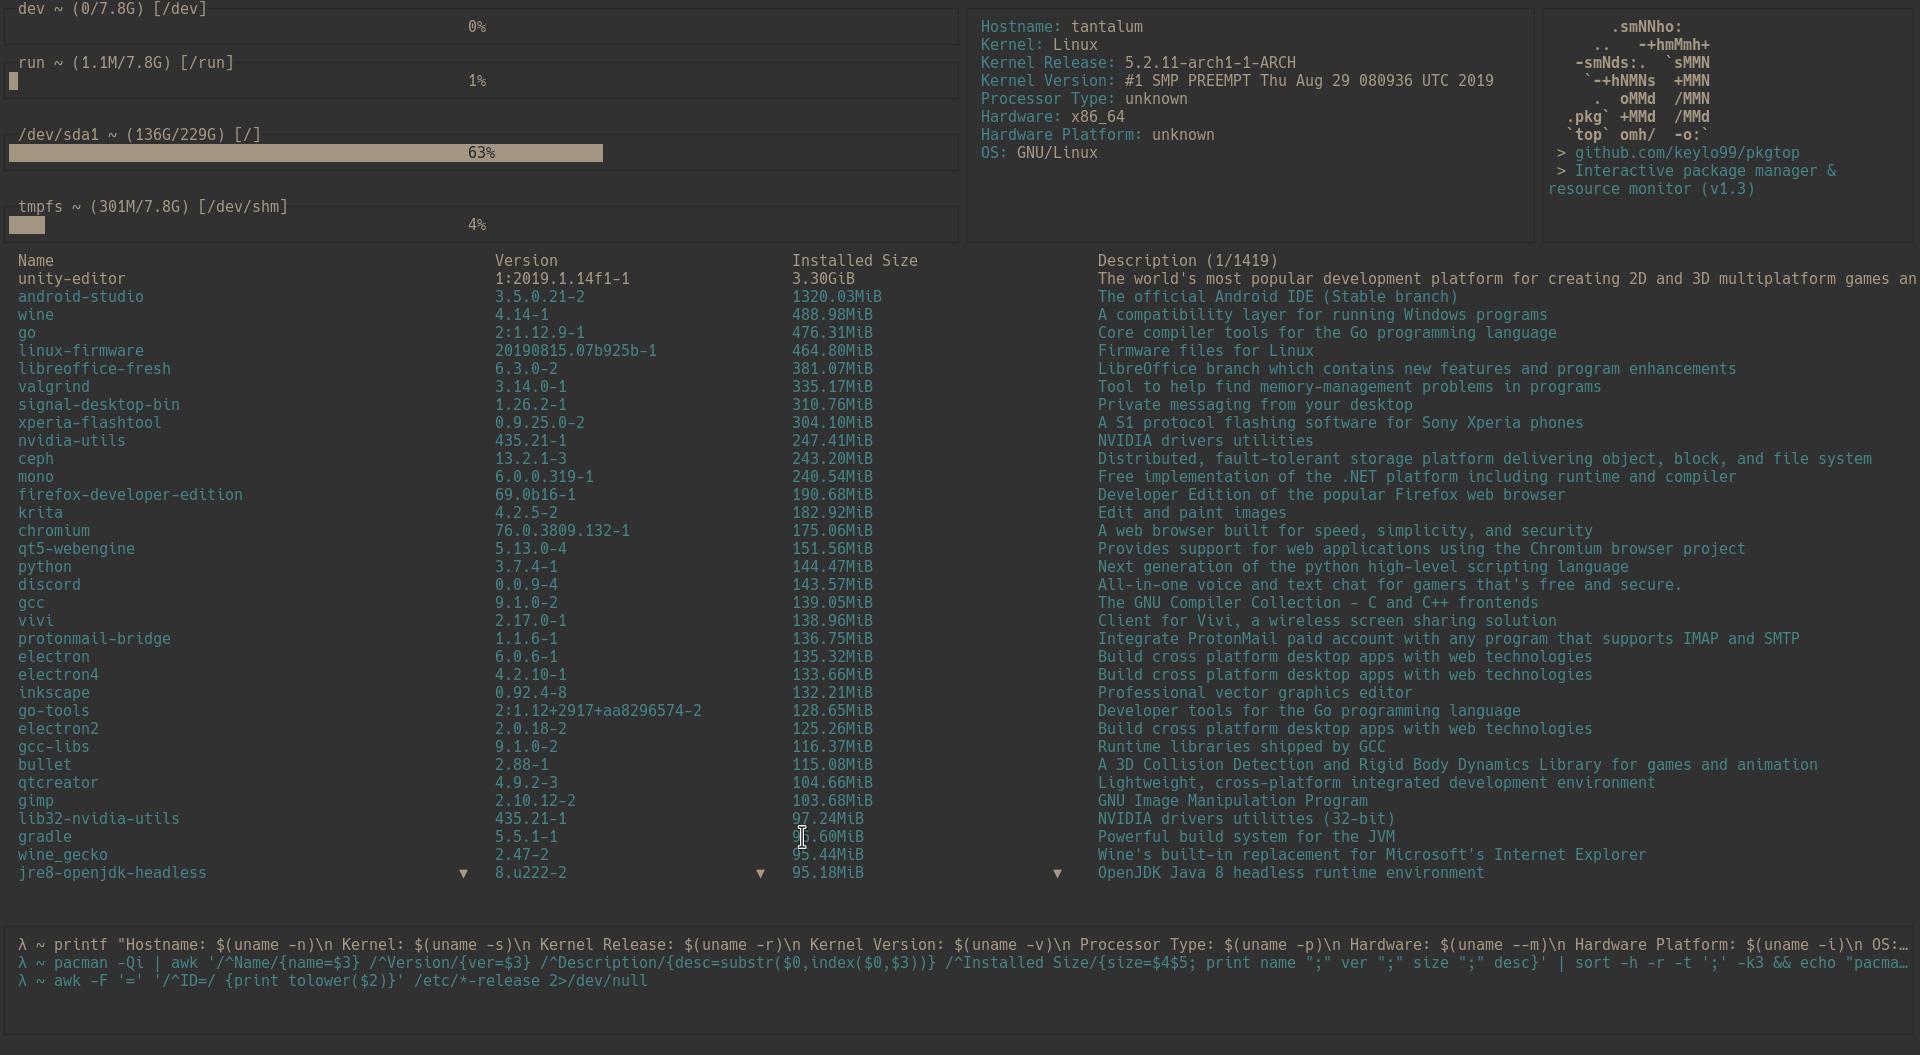Select libreoffice-fresh package
Image resolution: width=1920 pixels, height=1055 pixels.
pyautogui.click(x=94, y=369)
